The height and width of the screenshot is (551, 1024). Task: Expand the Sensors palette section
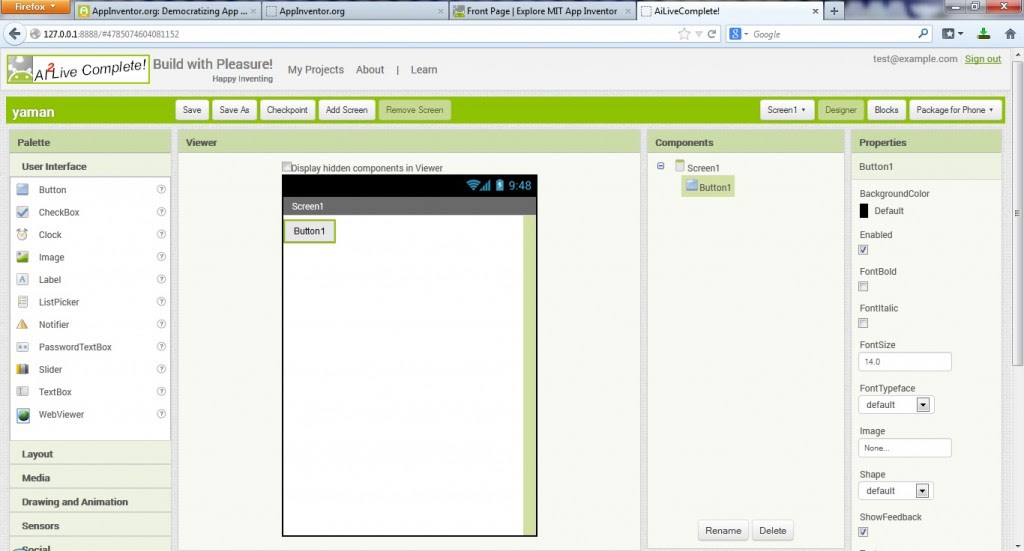[x=91, y=526]
